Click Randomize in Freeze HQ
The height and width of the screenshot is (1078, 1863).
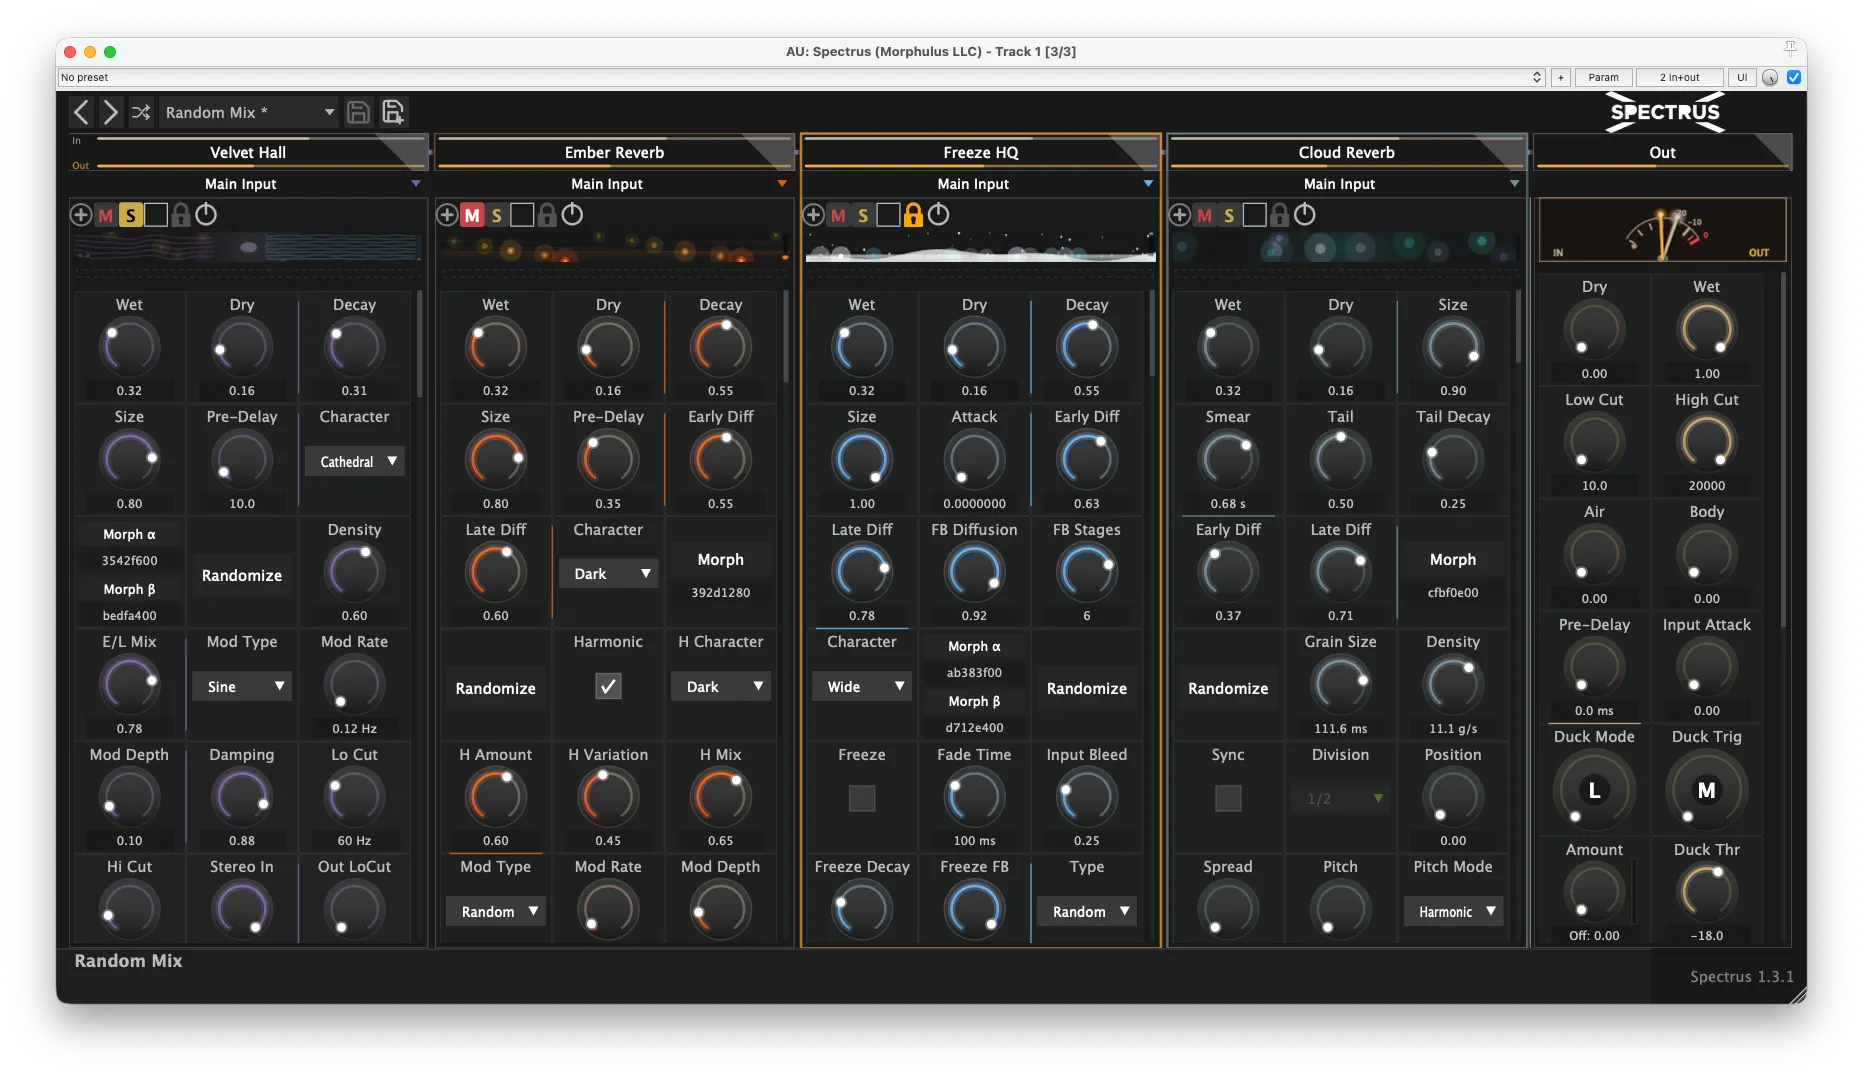coord(1087,688)
